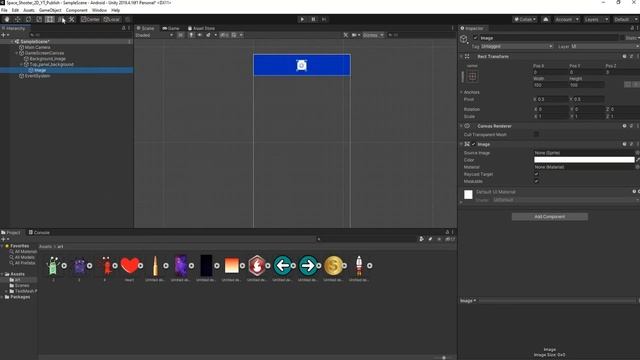Click the Image Color swatch

584,160
